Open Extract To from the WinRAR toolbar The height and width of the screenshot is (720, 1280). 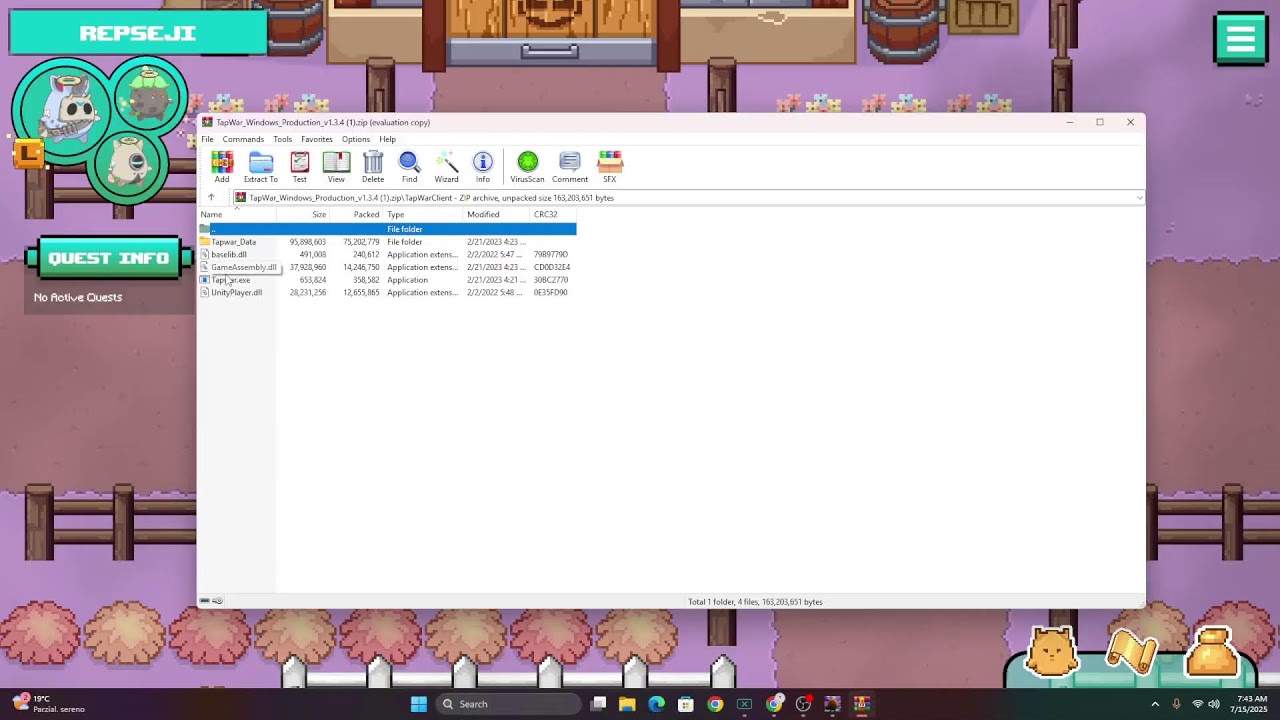(261, 167)
